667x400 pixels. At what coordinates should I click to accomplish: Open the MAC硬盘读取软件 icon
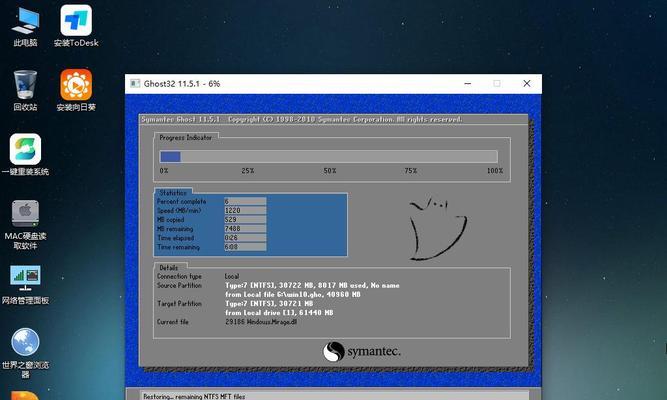pyautogui.click(x=25, y=220)
